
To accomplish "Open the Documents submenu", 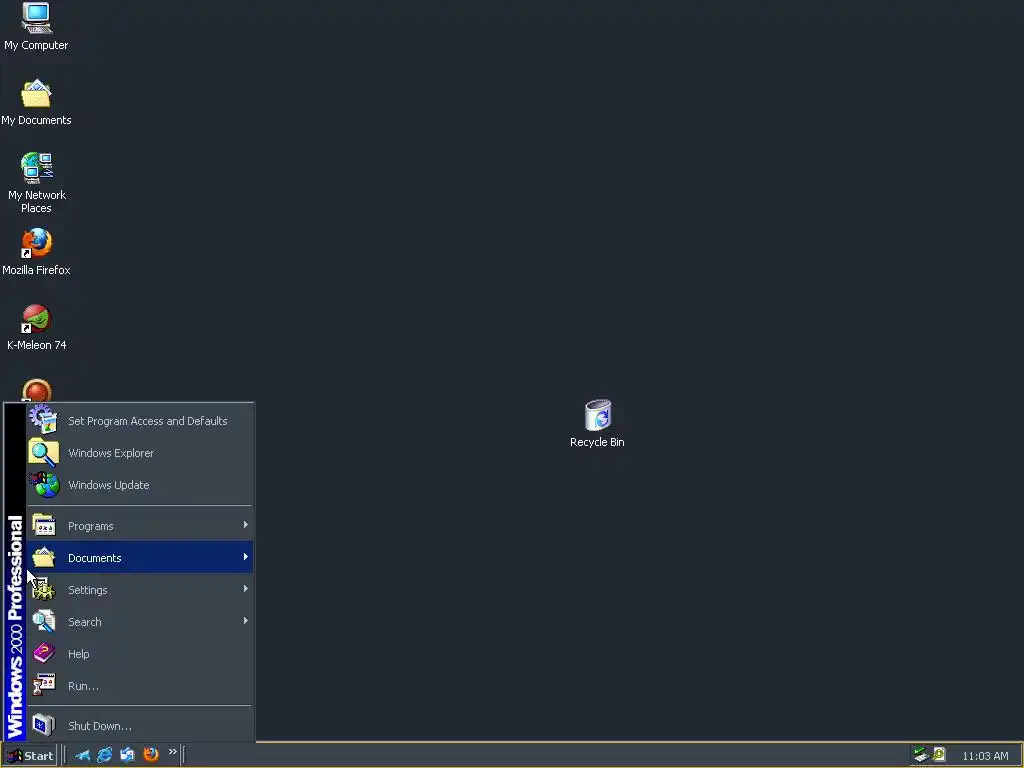I will [x=140, y=558].
